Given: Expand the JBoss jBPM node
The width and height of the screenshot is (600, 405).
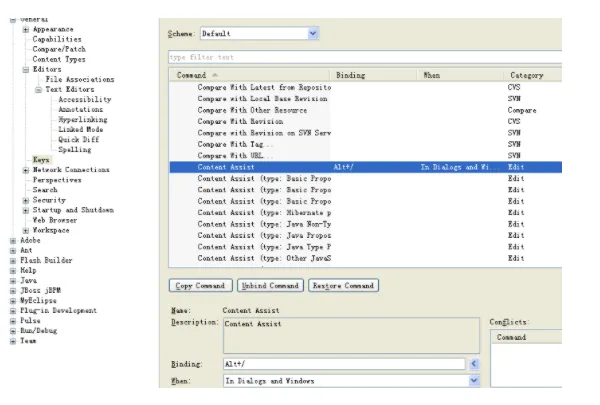Looking at the screenshot, I should 13,291.
